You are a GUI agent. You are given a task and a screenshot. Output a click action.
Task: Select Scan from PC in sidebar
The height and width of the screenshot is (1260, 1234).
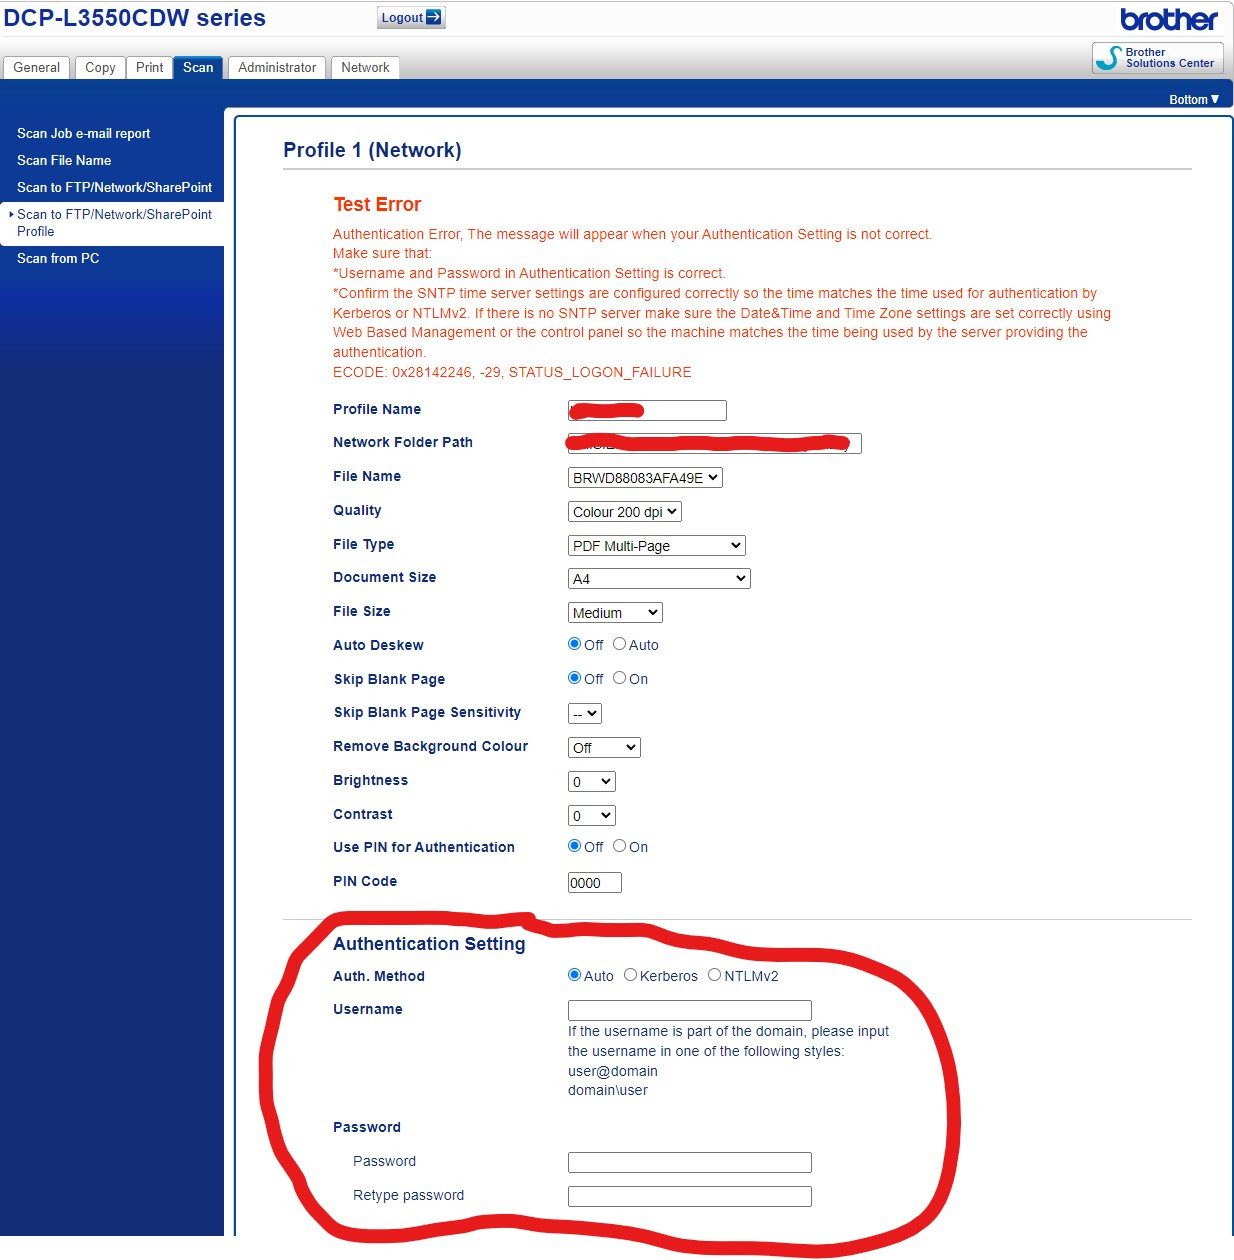click(57, 258)
